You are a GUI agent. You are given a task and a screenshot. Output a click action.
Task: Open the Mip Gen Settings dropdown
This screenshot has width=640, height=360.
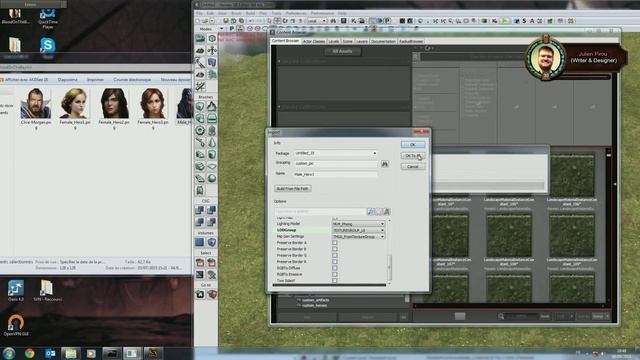358,236
